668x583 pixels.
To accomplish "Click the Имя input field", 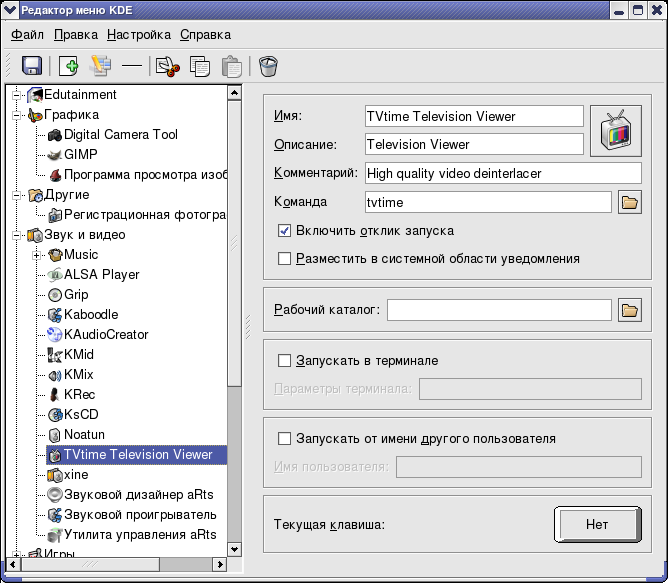I will (474, 116).
